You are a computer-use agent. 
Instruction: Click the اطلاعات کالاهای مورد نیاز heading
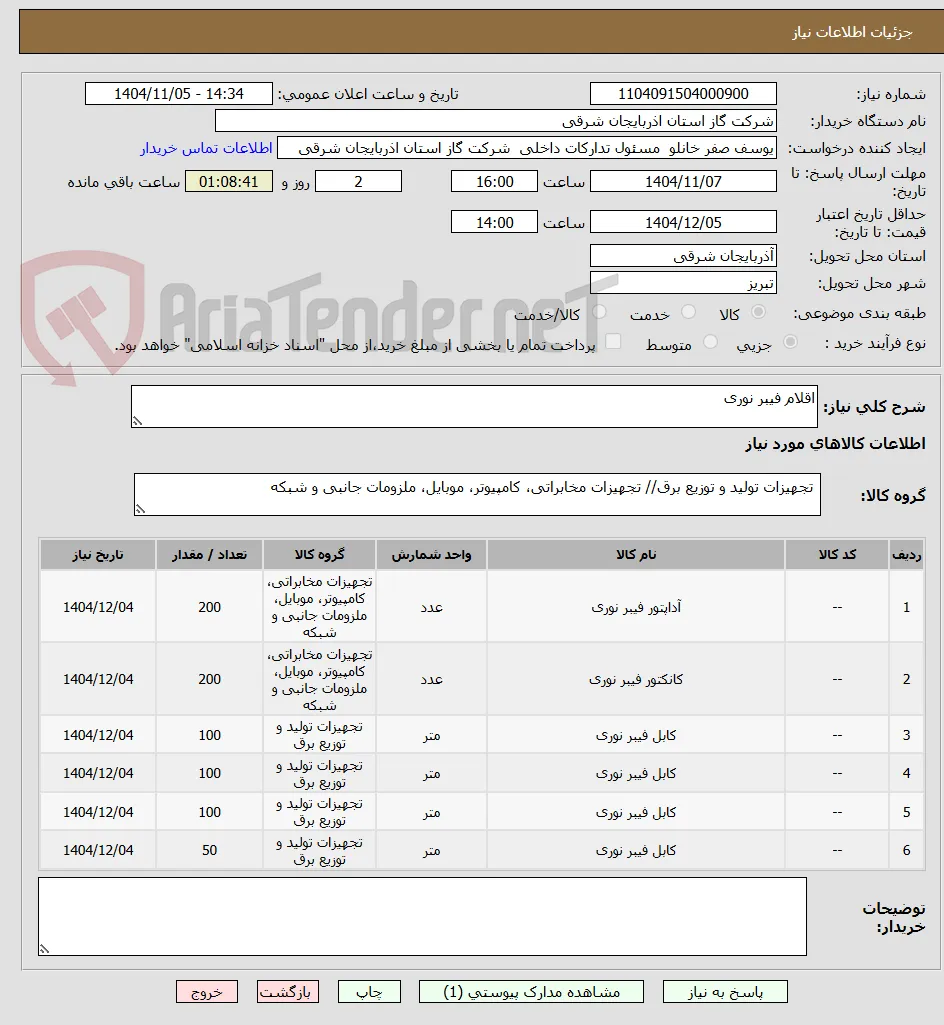pyautogui.click(x=835, y=444)
